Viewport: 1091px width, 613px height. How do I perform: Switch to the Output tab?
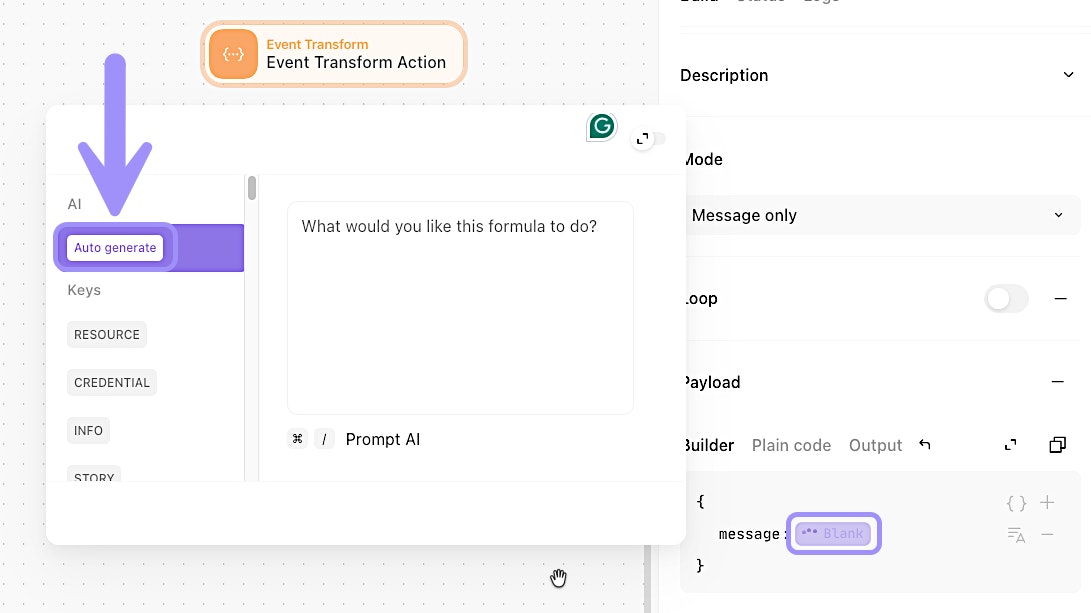[x=875, y=445]
